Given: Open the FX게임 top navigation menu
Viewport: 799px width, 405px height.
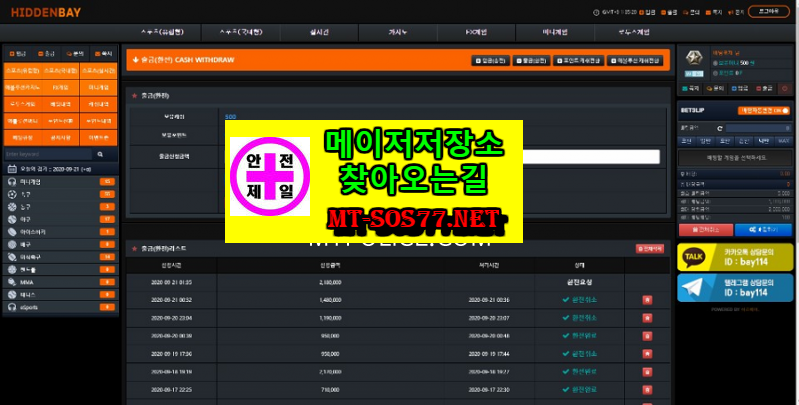Looking at the screenshot, I should [x=476, y=32].
